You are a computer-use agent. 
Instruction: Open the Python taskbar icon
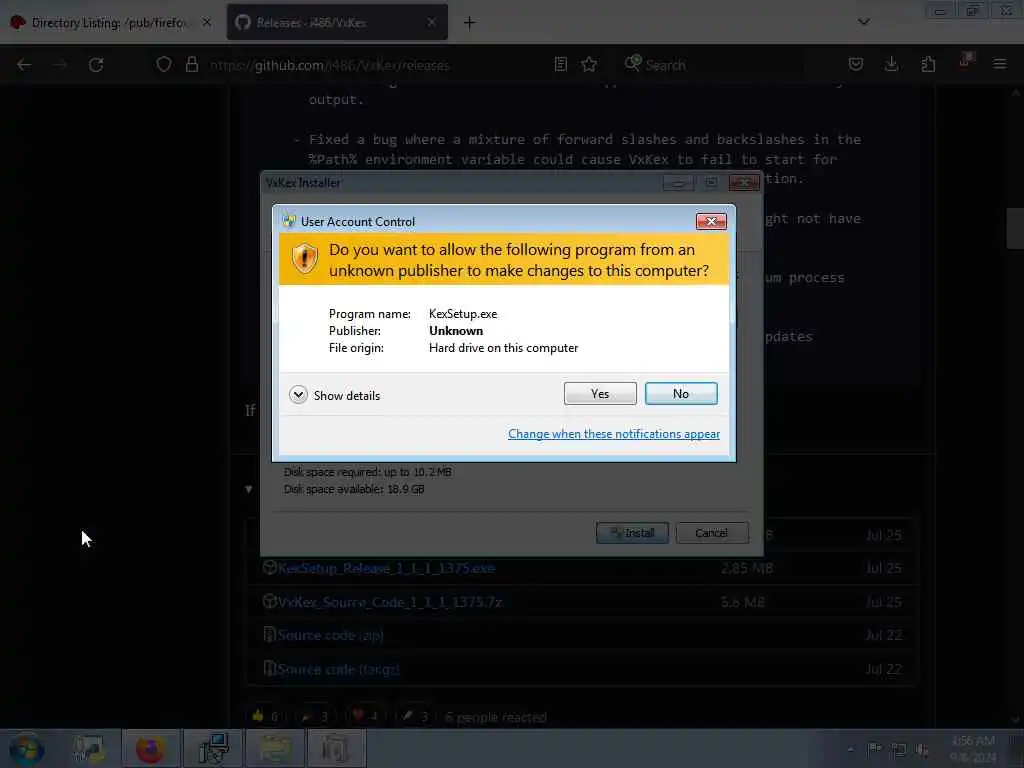tap(88, 749)
